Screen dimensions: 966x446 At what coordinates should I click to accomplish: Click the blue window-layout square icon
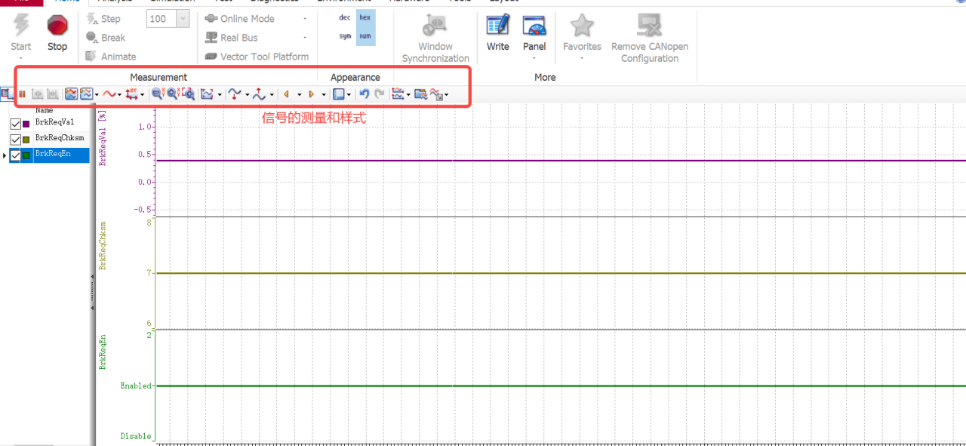(338, 94)
